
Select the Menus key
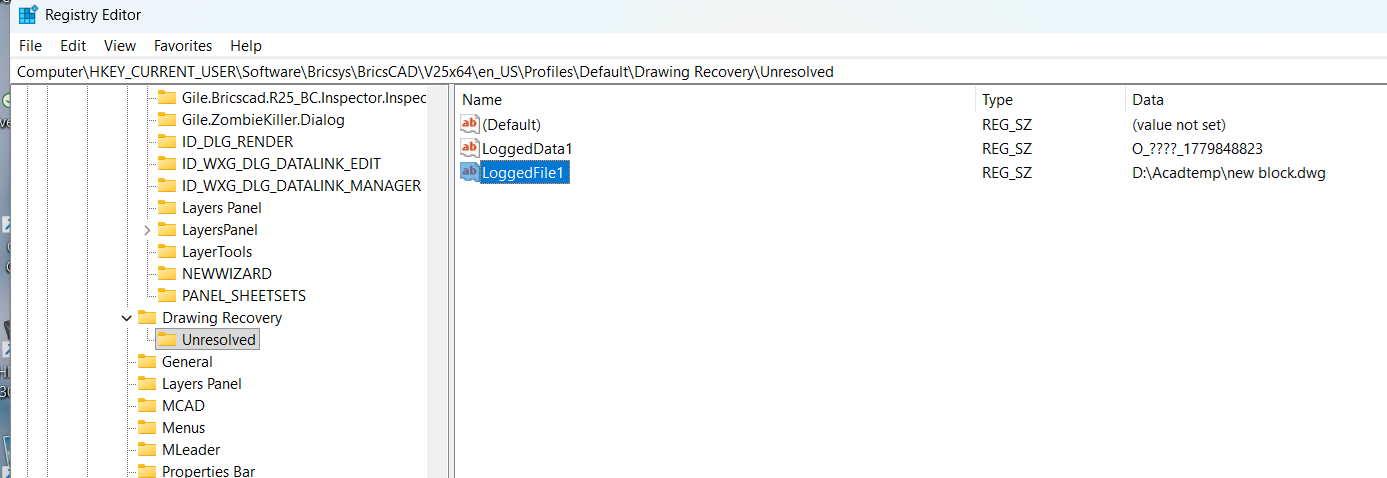184,428
